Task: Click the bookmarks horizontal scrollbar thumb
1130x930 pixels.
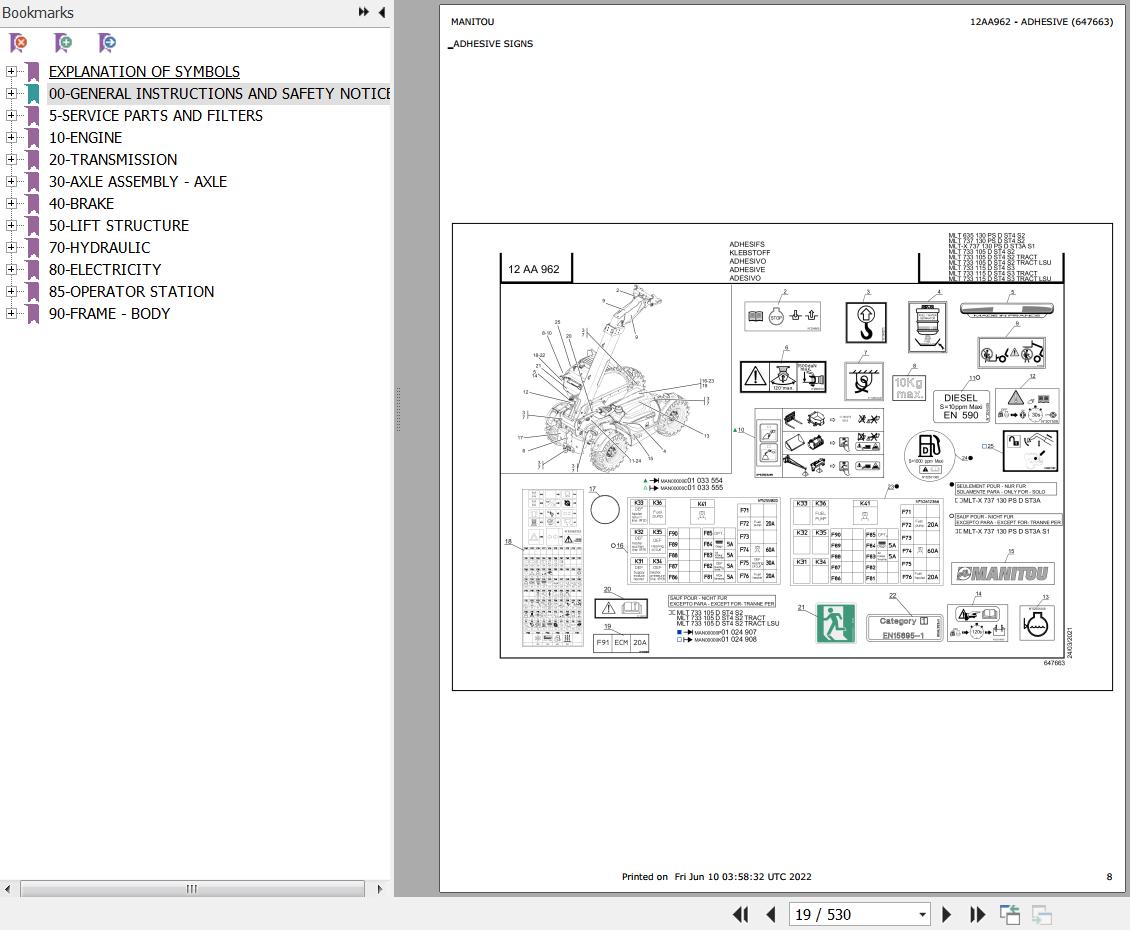Action: (192, 889)
